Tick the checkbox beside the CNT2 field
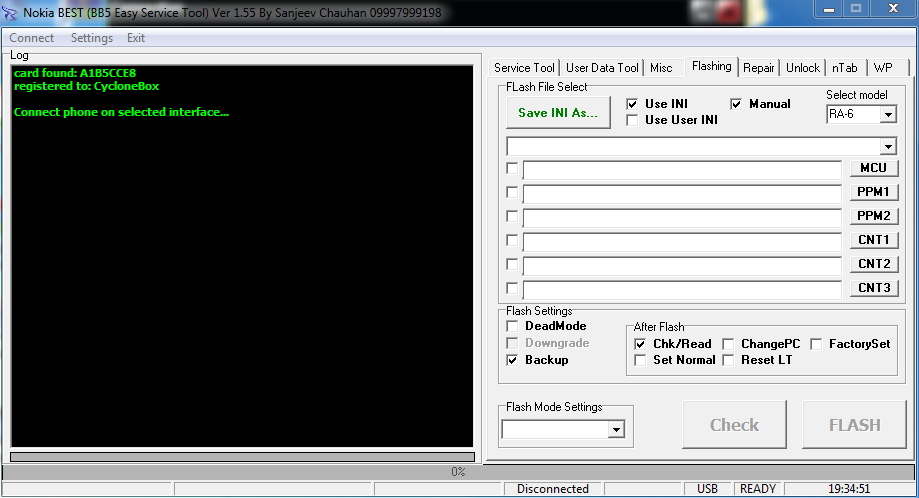Viewport: 919px width, 498px height. (512, 264)
